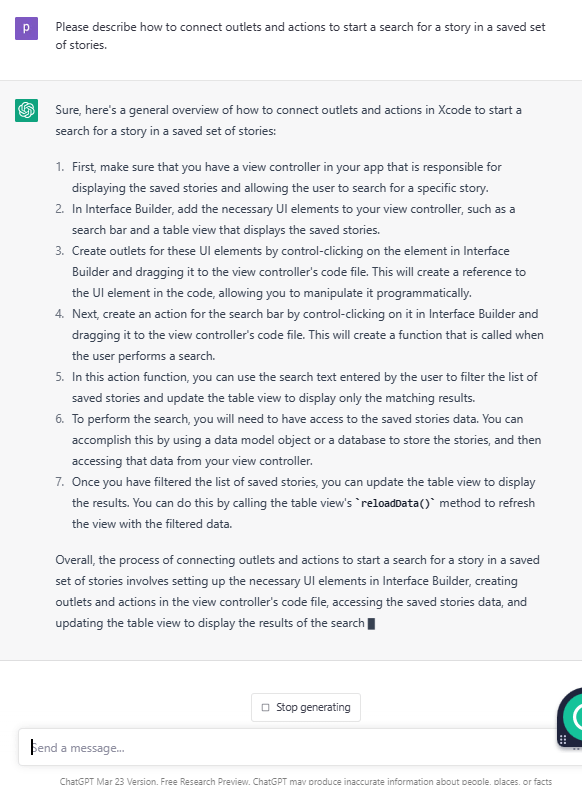Click list item 1 about view controller
This screenshot has height=785, width=582.
[287, 177]
